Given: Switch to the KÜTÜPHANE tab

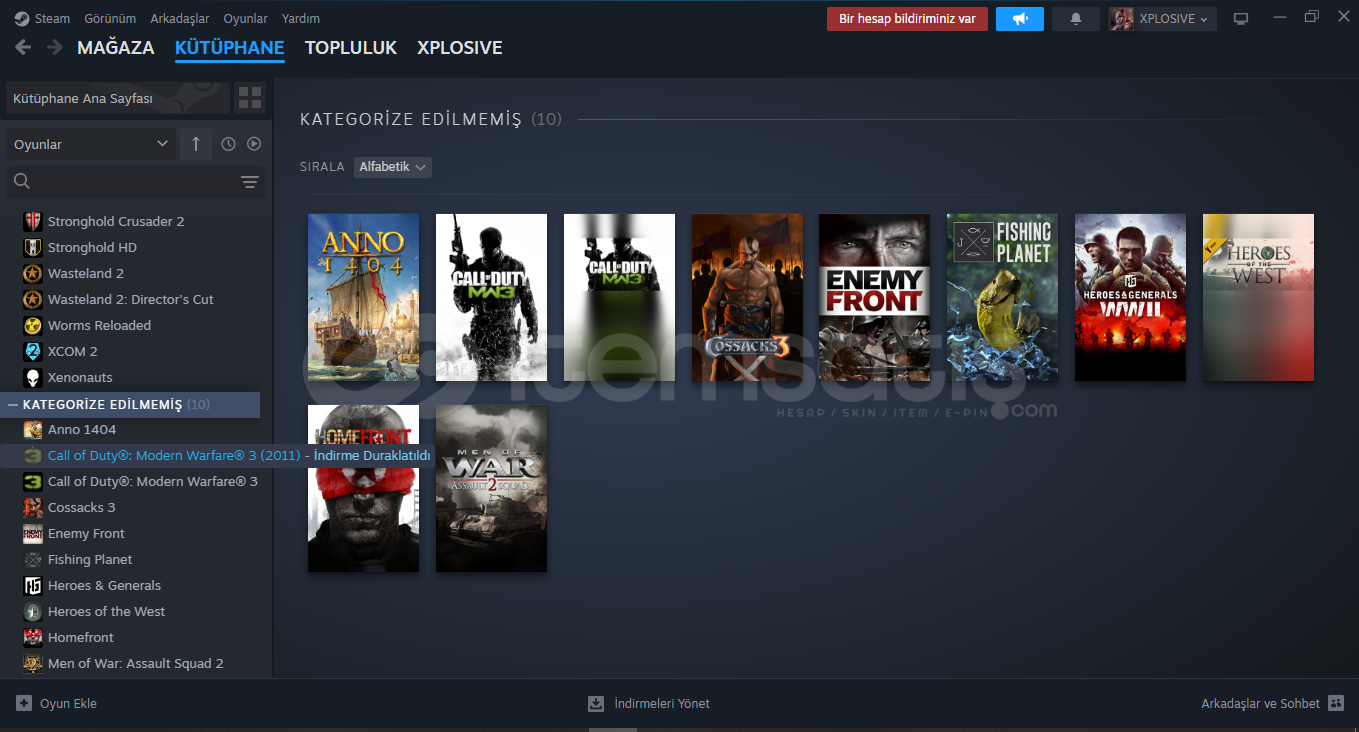Looking at the screenshot, I should point(229,48).
